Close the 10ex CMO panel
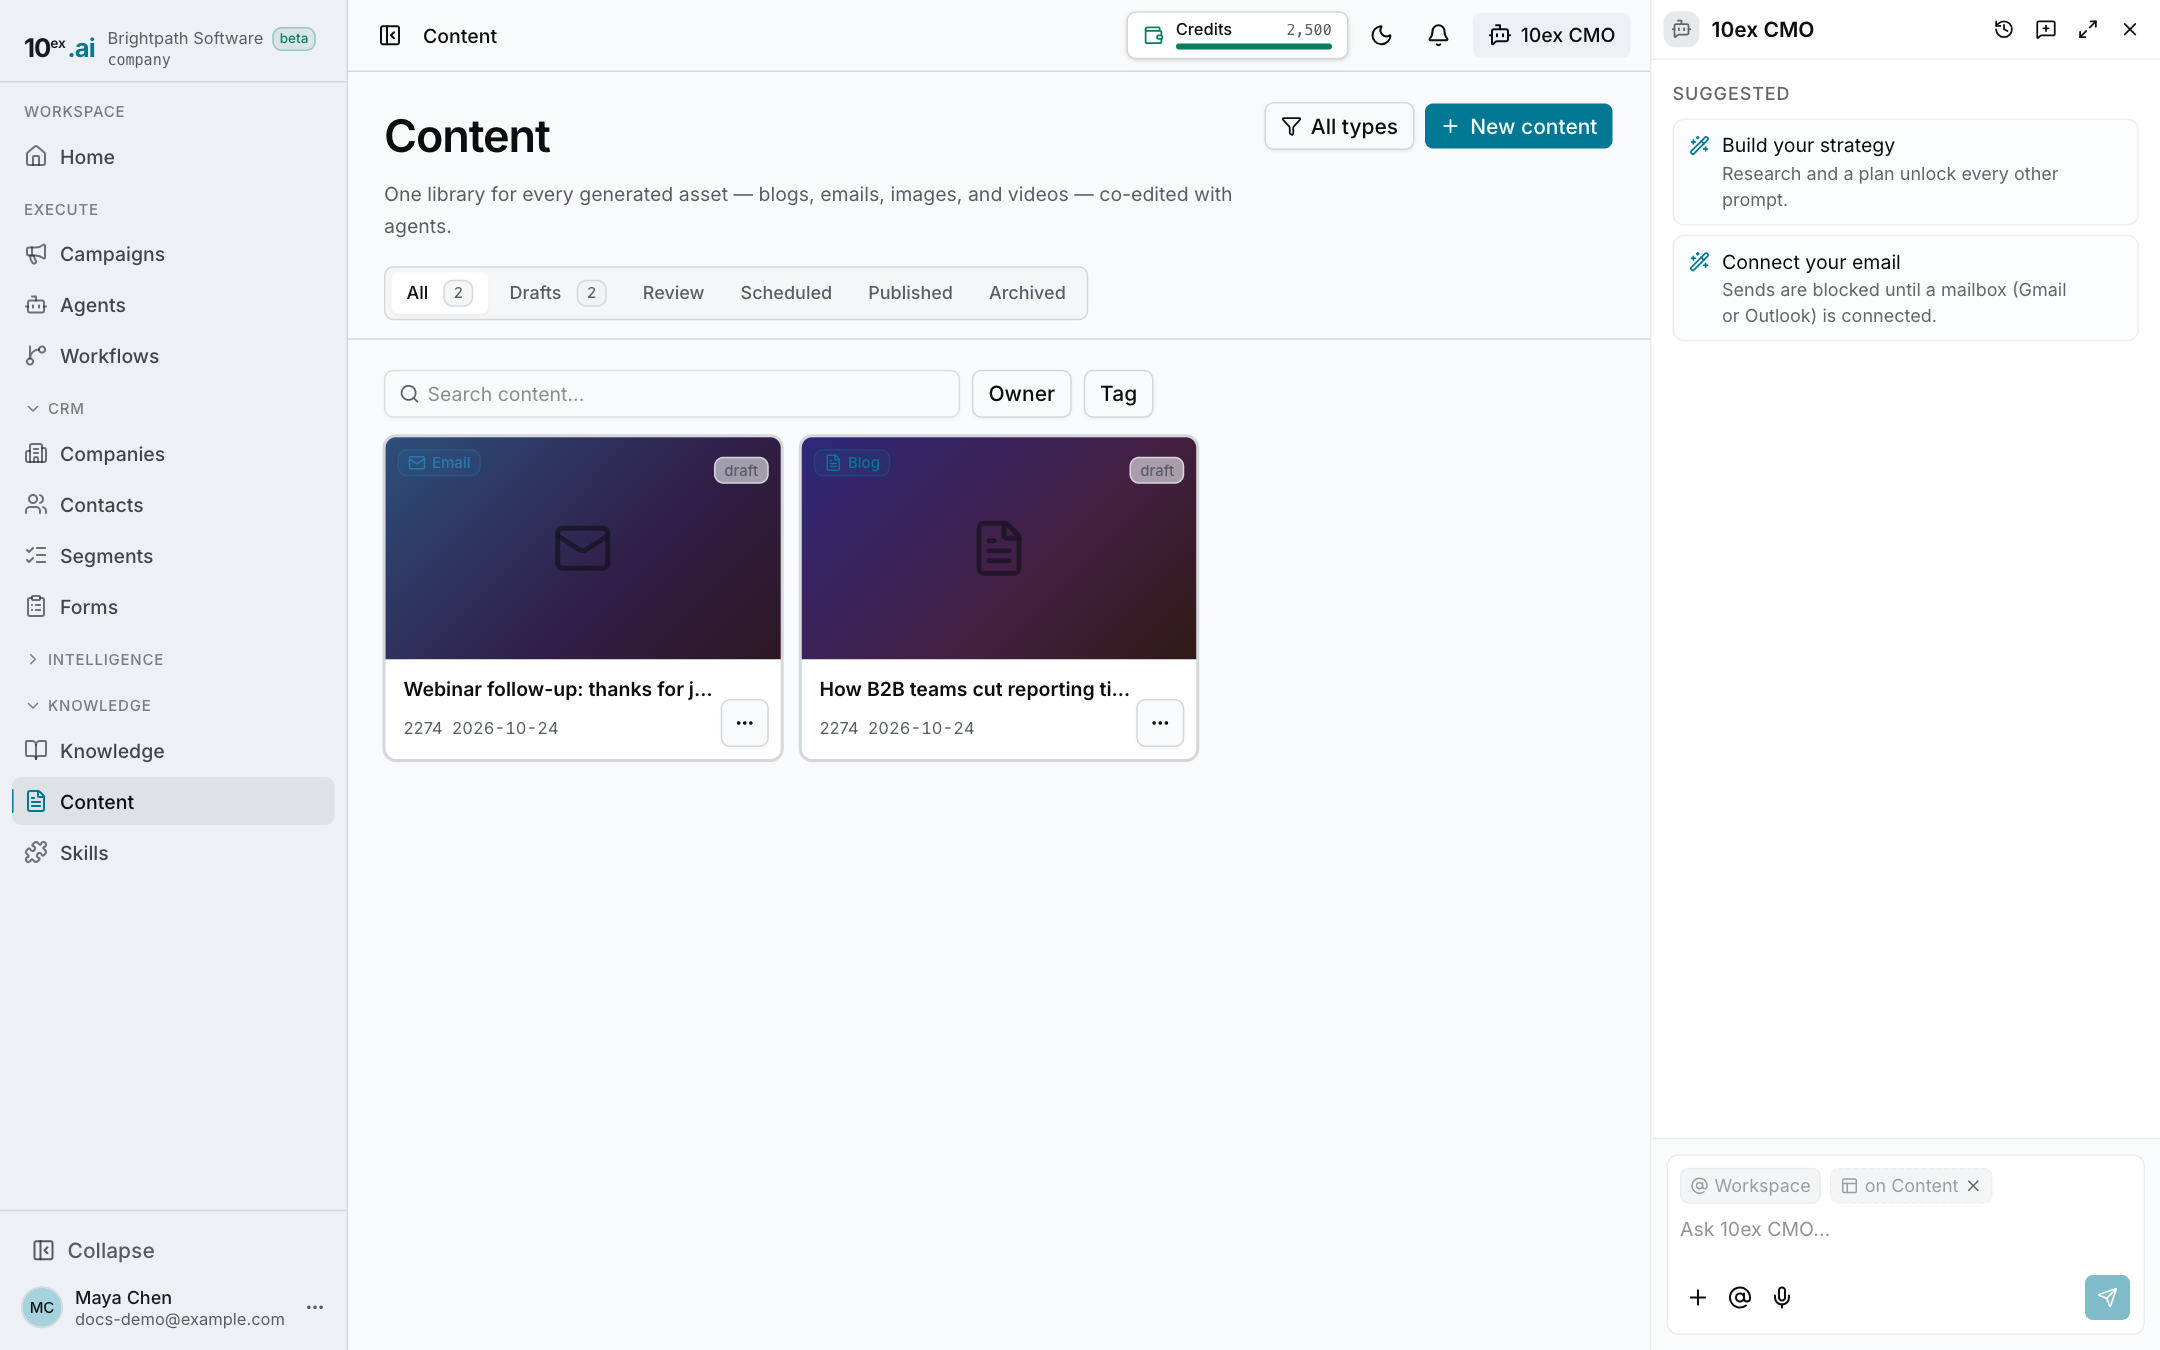2160x1350 pixels. pyautogui.click(x=2129, y=30)
